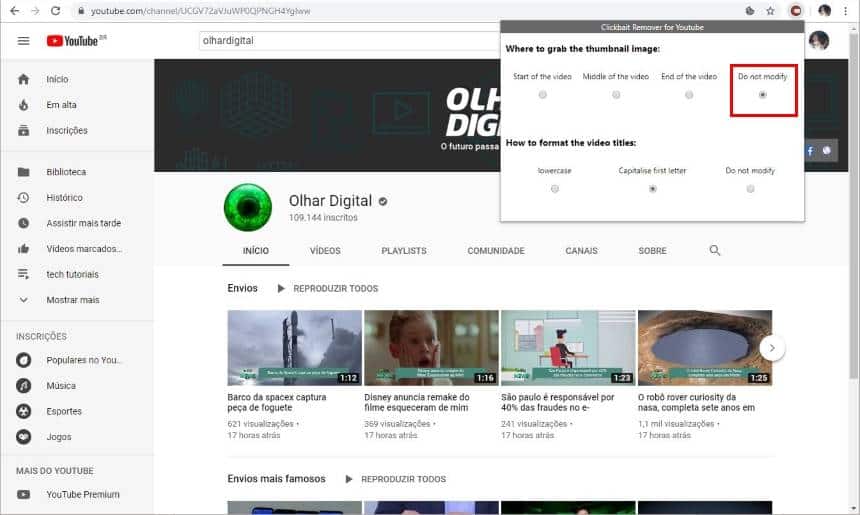Open São paulo é responsável video title
Viewport: 860px width, 515px height.
(557, 402)
